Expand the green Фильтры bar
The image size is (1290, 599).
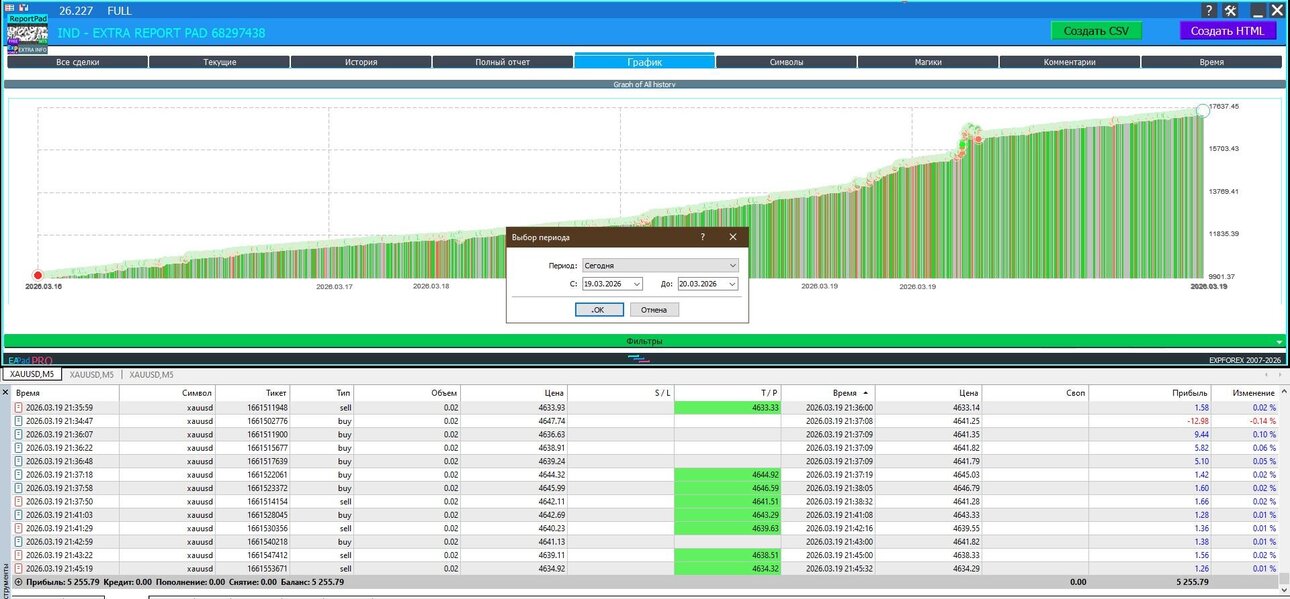tap(643, 341)
